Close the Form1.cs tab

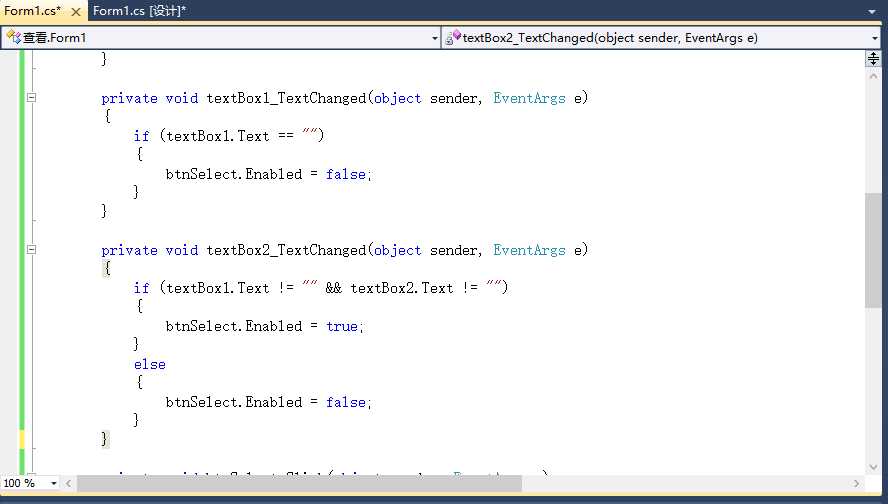pyautogui.click(x=75, y=11)
